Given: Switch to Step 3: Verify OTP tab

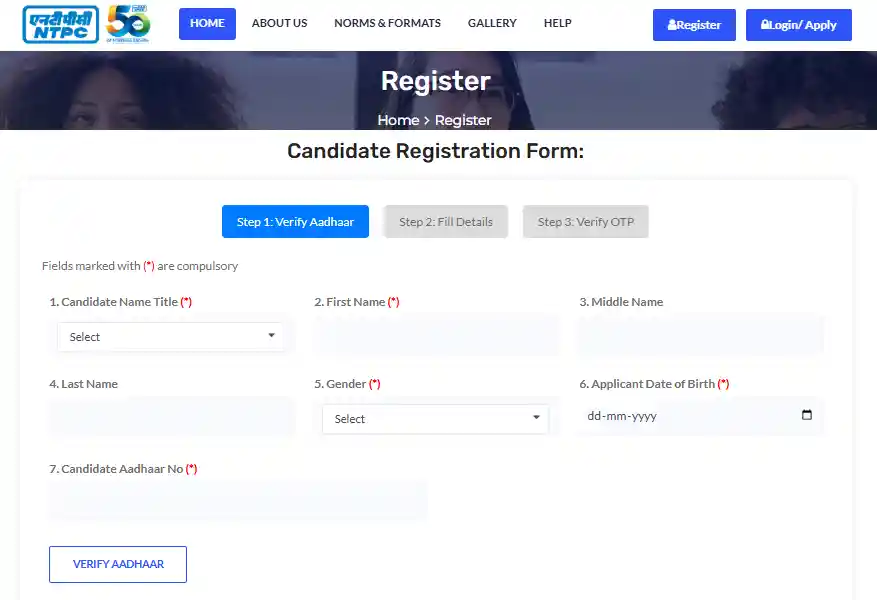Looking at the screenshot, I should tap(585, 221).
